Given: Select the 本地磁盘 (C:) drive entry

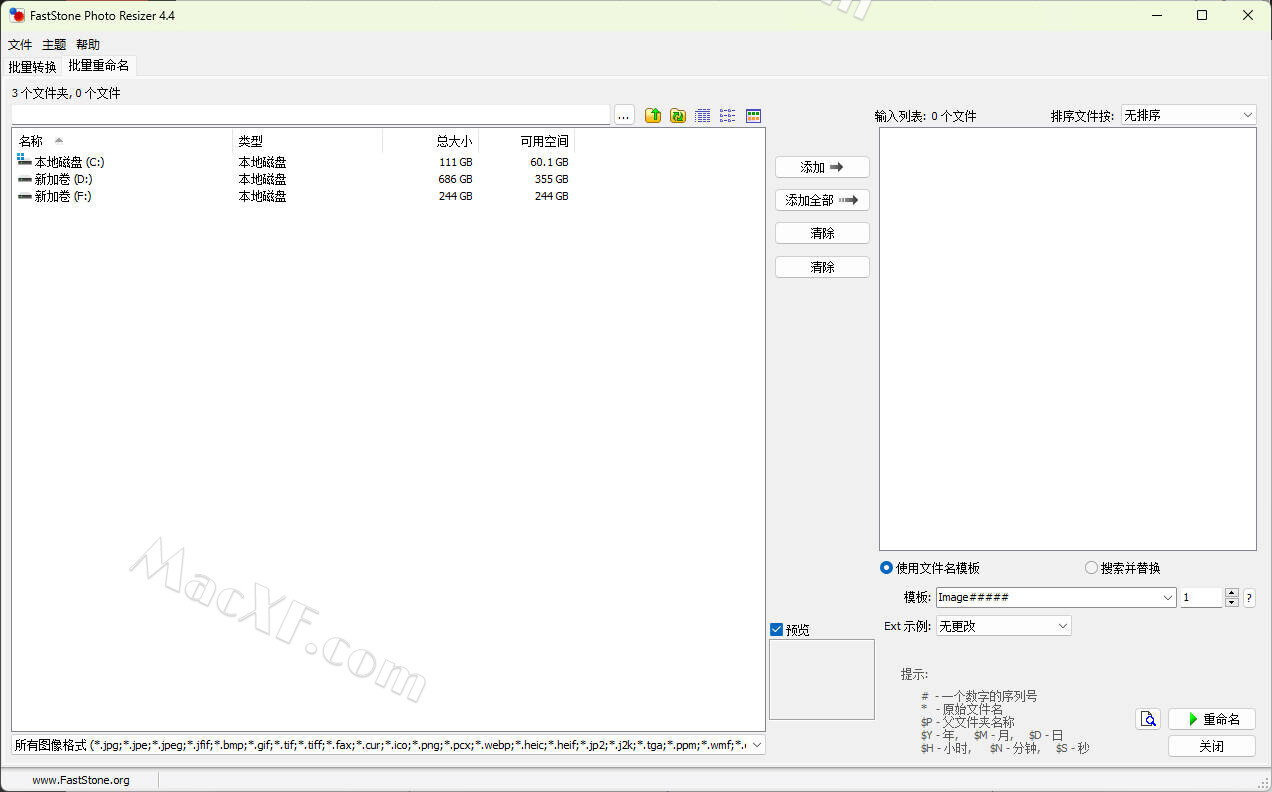Looking at the screenshot, I should (x=69, y=162).
